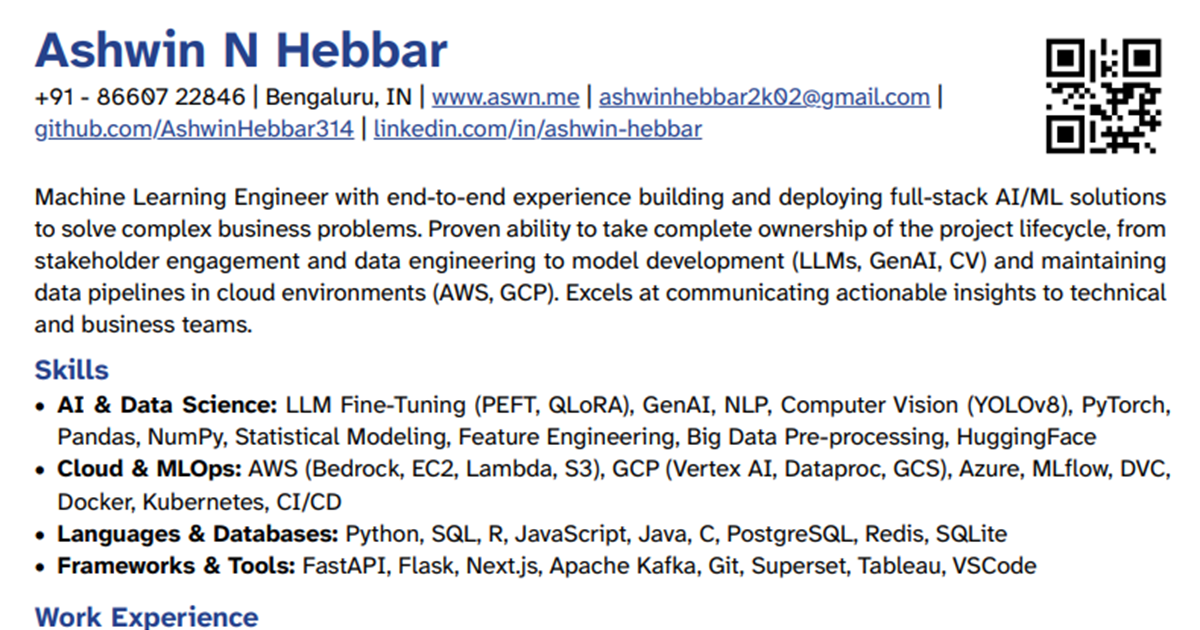Click the bold Languages & Databases label
This screenshot has width=1200, height=630.
click(198, 533)
